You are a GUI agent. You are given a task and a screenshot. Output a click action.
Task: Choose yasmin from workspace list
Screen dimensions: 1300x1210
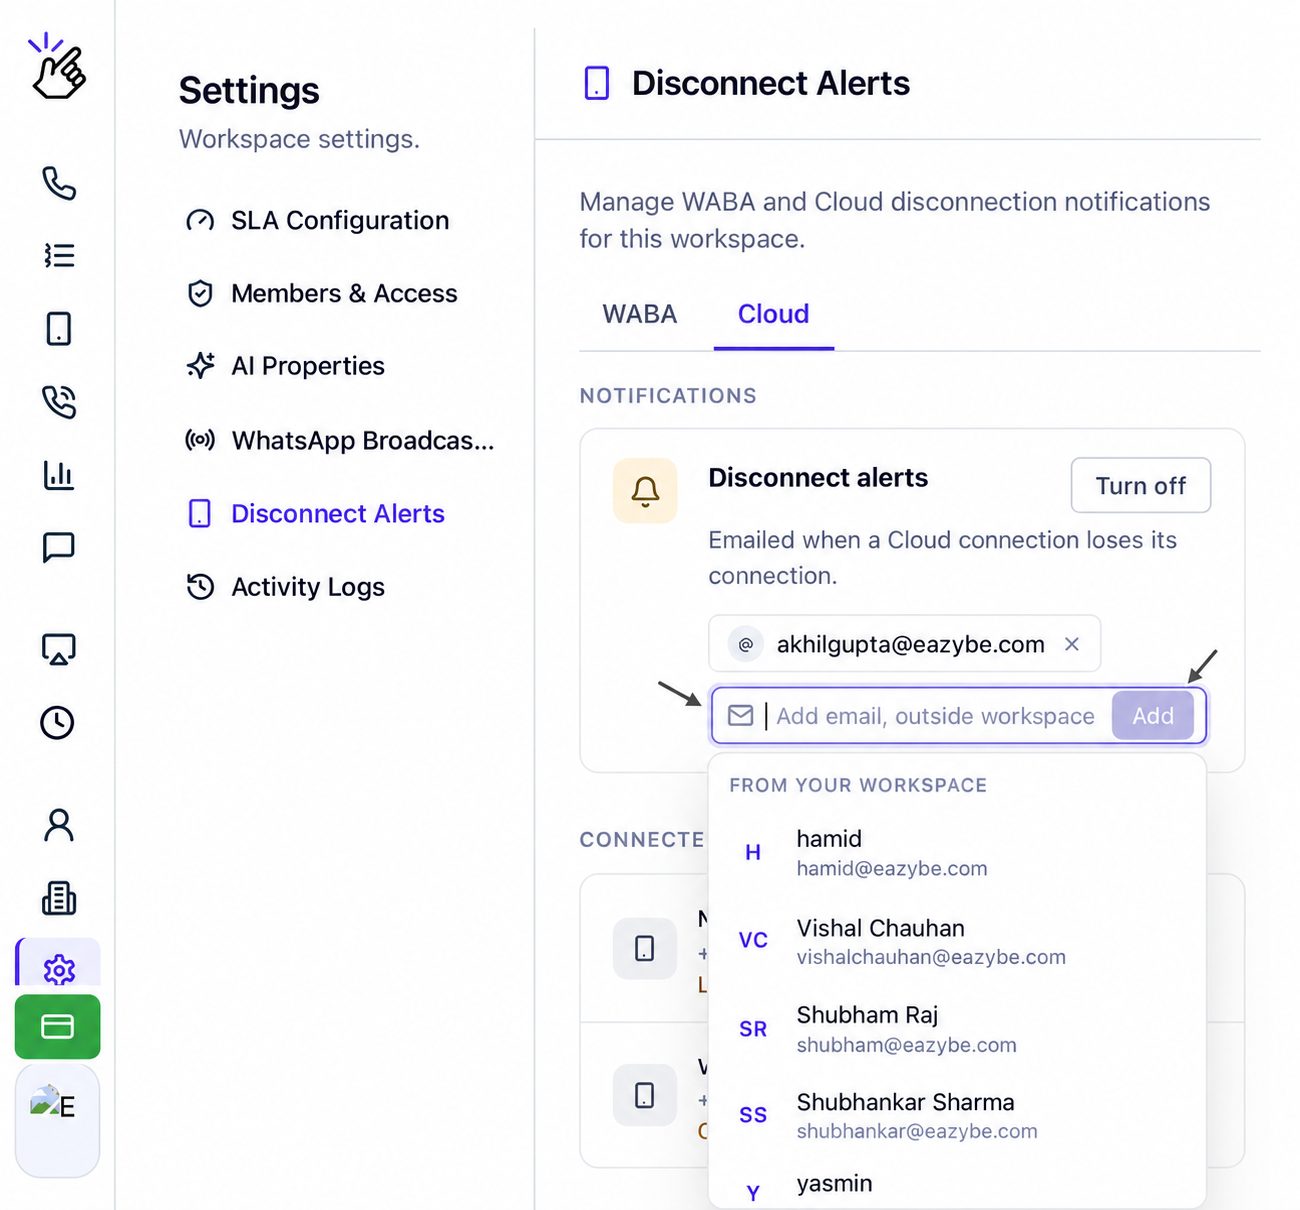957,1187
